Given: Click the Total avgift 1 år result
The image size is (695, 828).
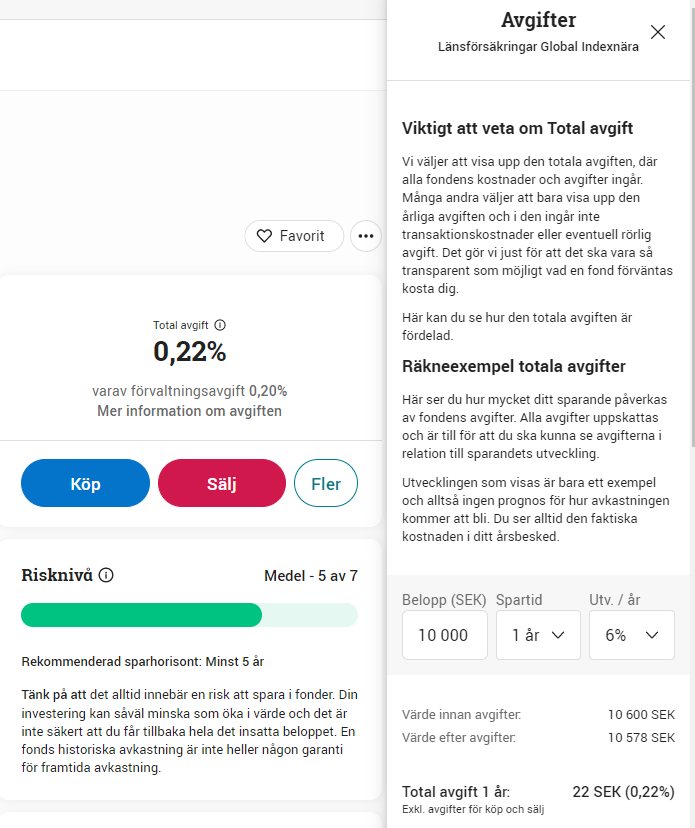Looking at the screenshot, I should 623,791.
